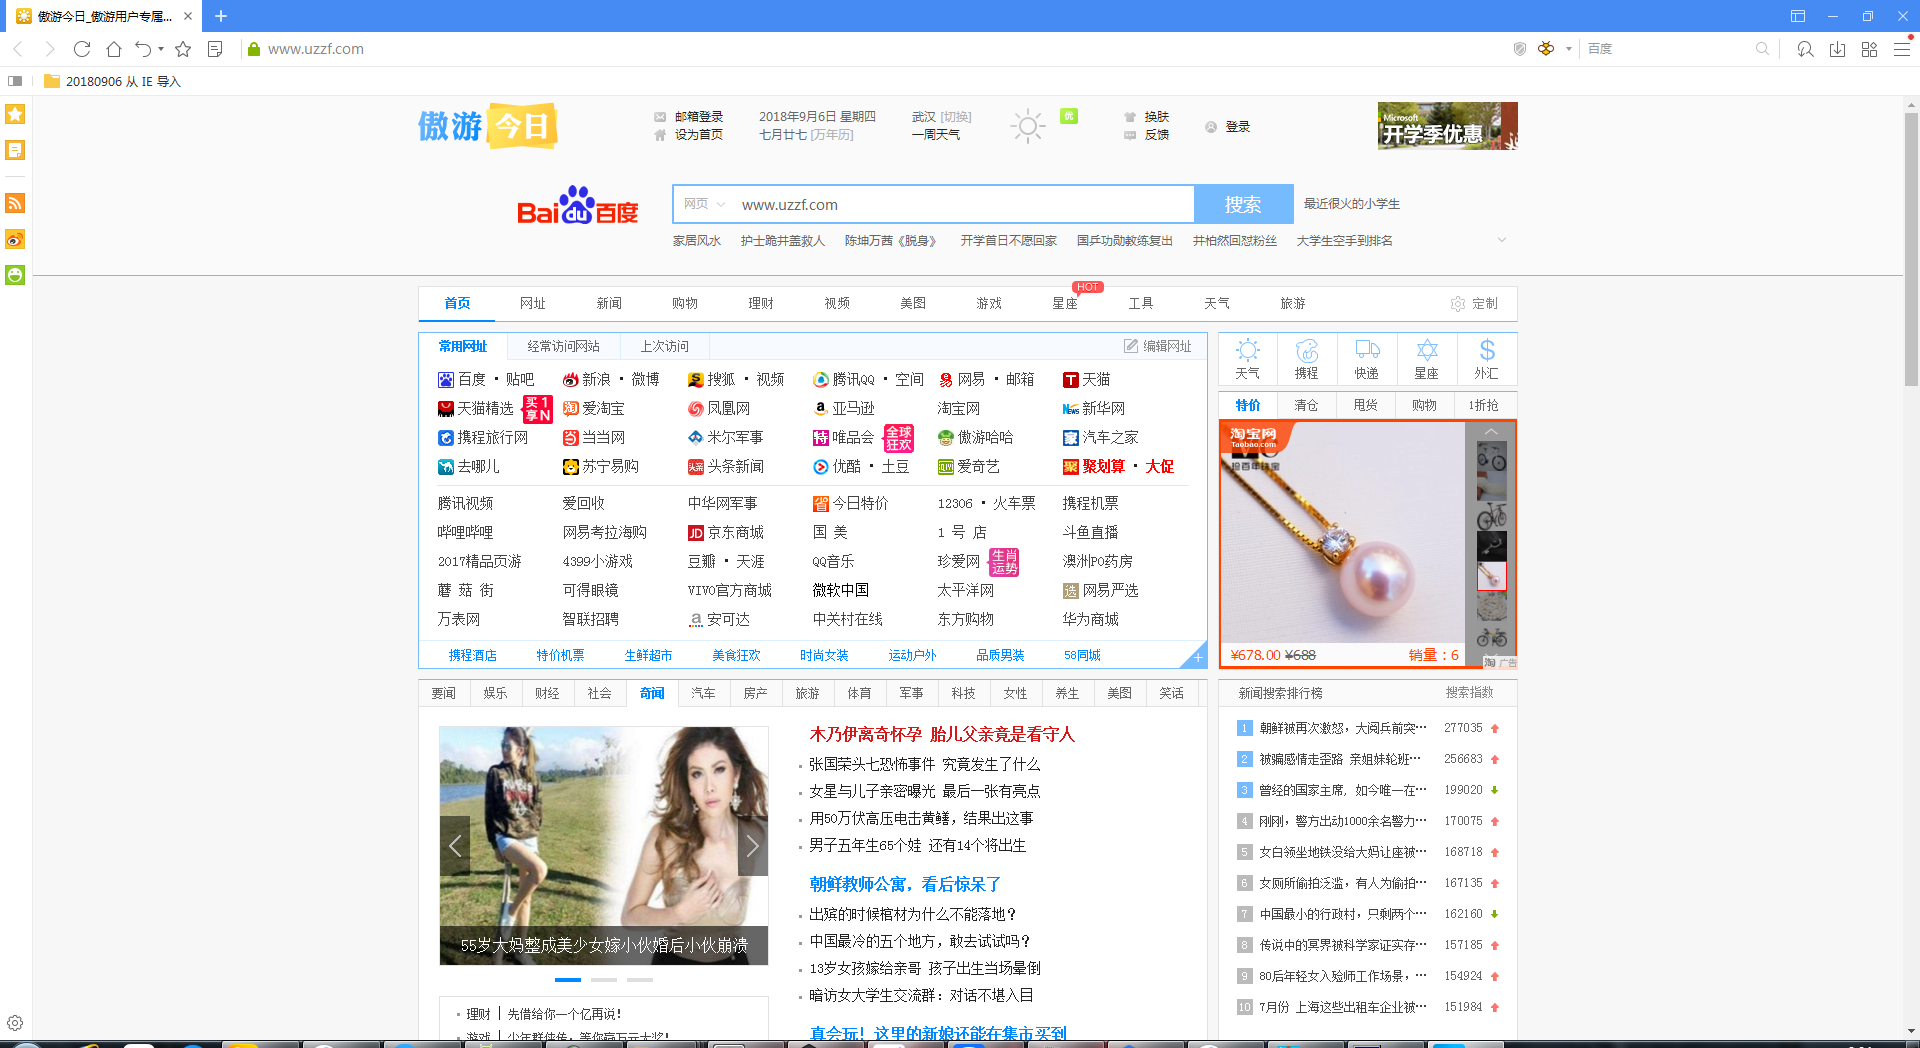Collapse the product thumbnail strip up arrow
The width and height of the screenshot is (1920, 1048).
(x=1491, y=431)
